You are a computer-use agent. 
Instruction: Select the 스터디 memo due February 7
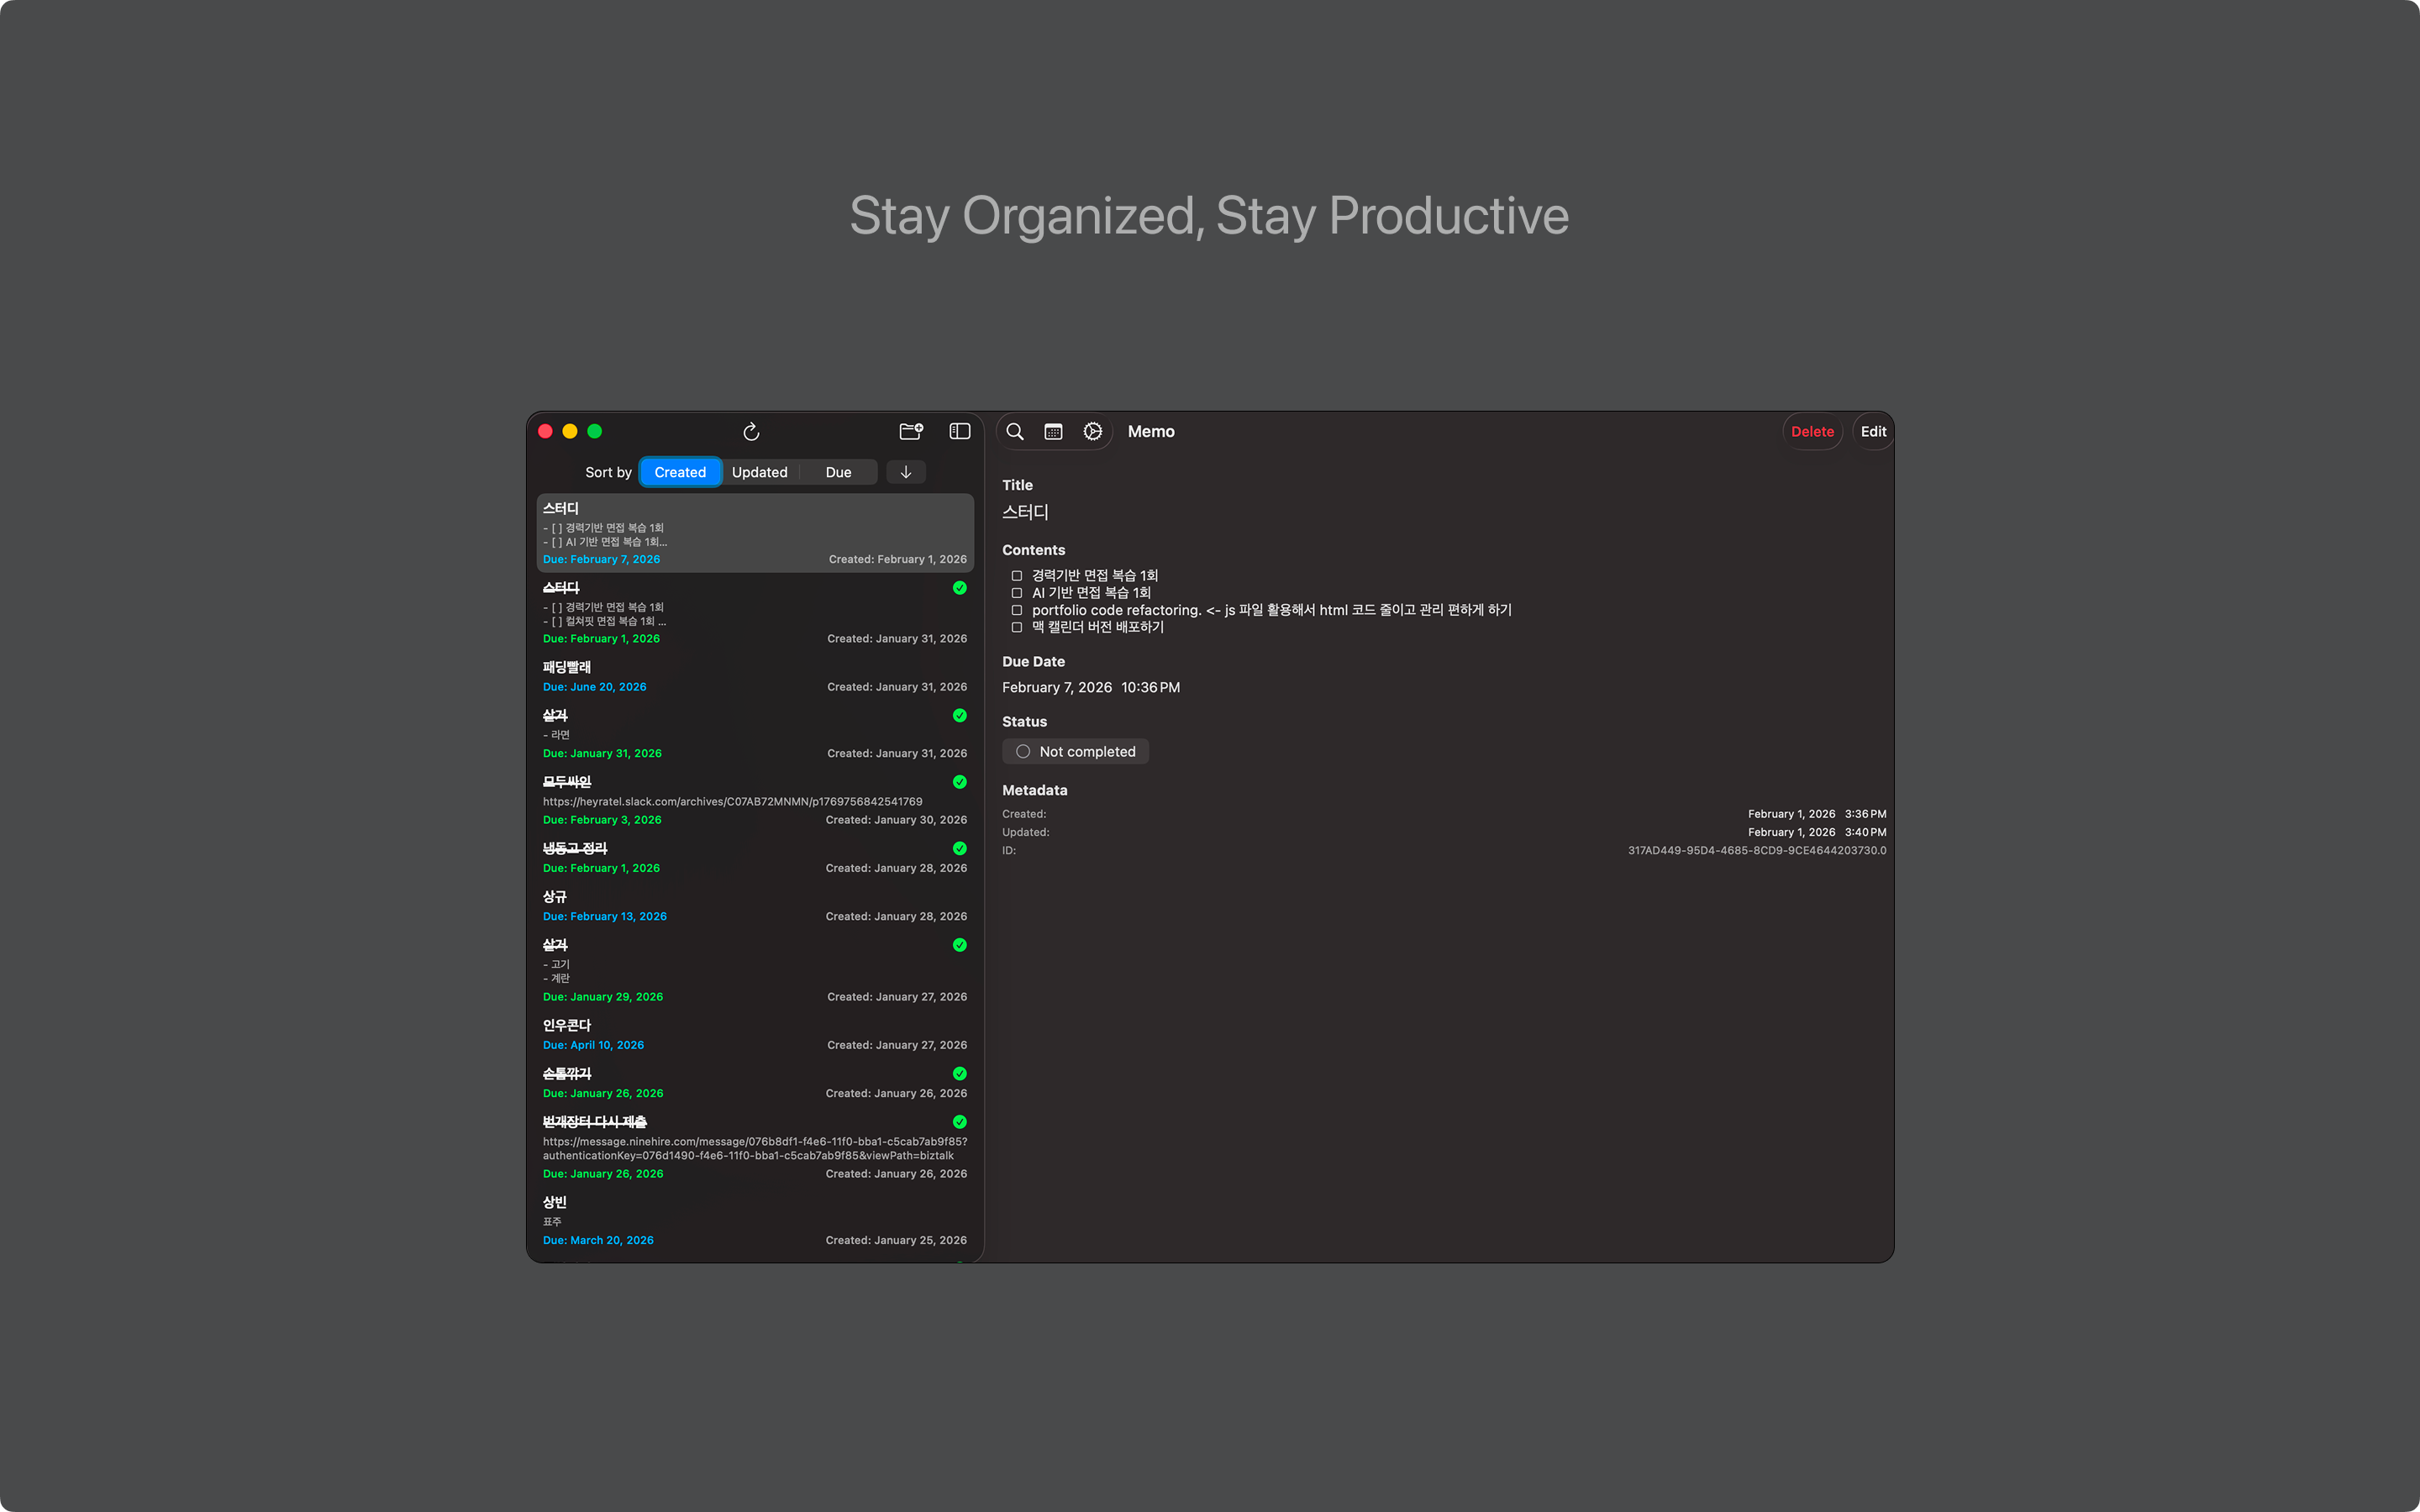(755, 533)
